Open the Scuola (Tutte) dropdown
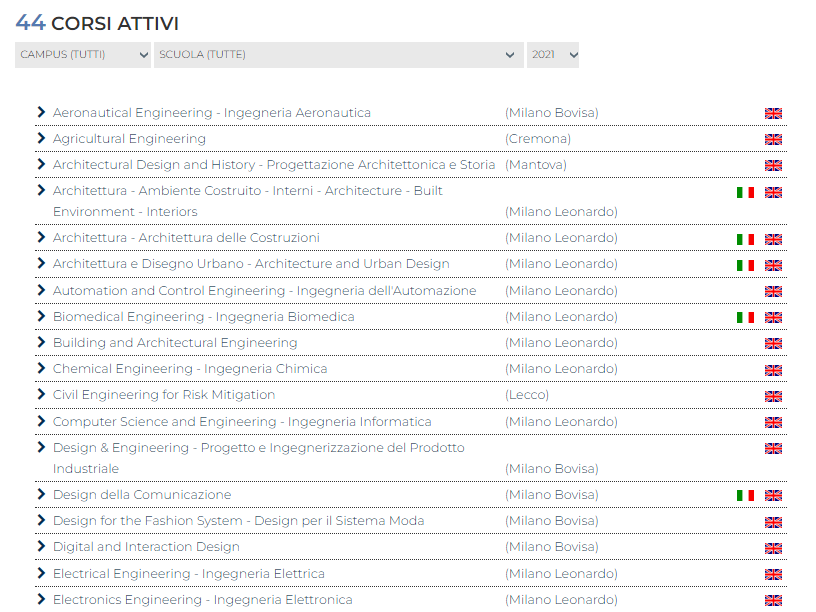 [x=339, y=55]
